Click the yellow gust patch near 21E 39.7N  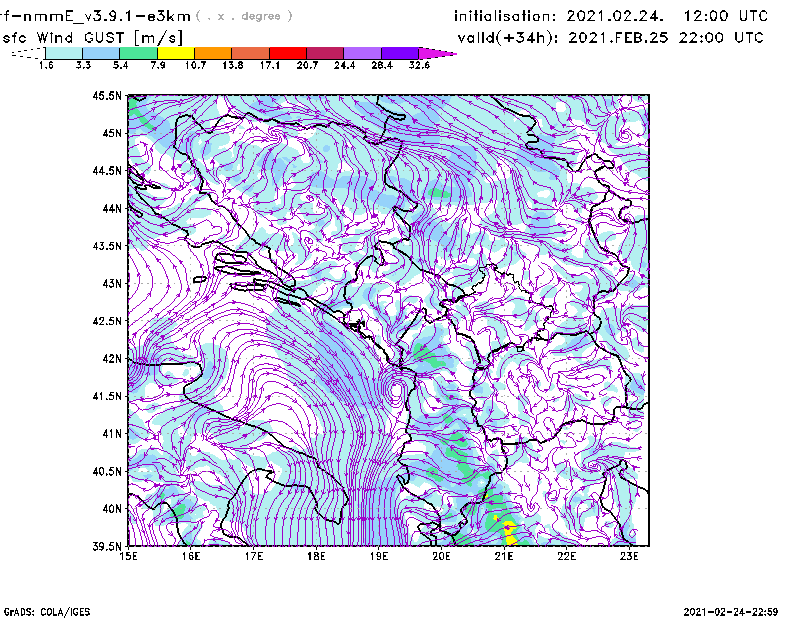(510, 532)
